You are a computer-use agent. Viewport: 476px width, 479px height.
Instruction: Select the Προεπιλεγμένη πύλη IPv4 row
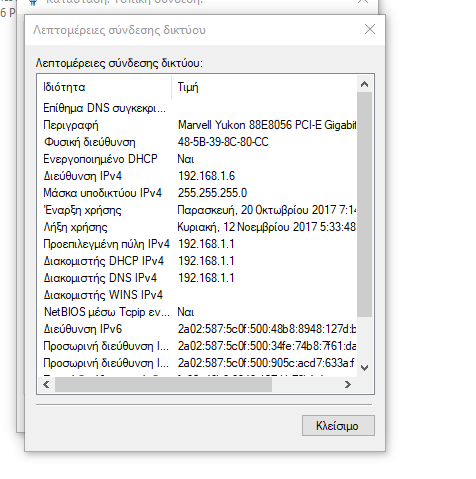pos(197,244)
